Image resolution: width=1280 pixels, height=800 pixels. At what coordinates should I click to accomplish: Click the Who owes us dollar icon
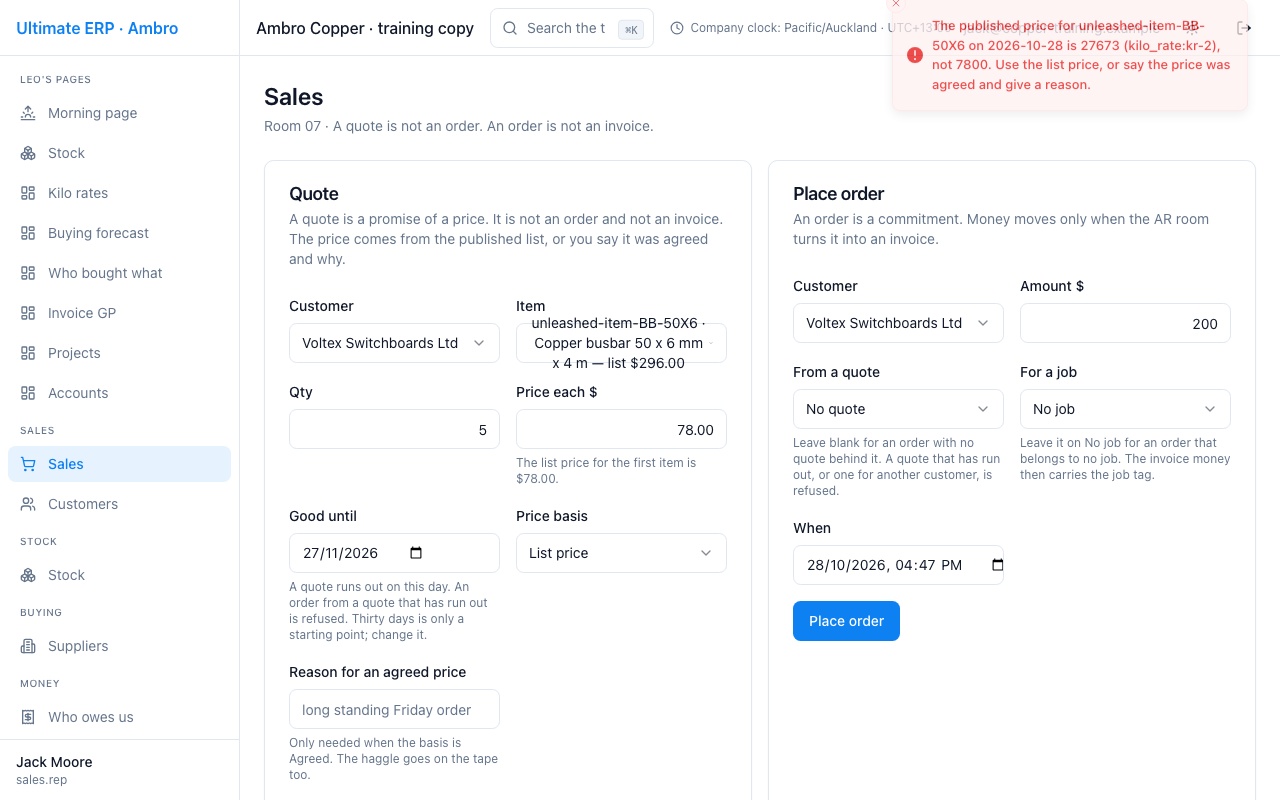coord(28,717)
